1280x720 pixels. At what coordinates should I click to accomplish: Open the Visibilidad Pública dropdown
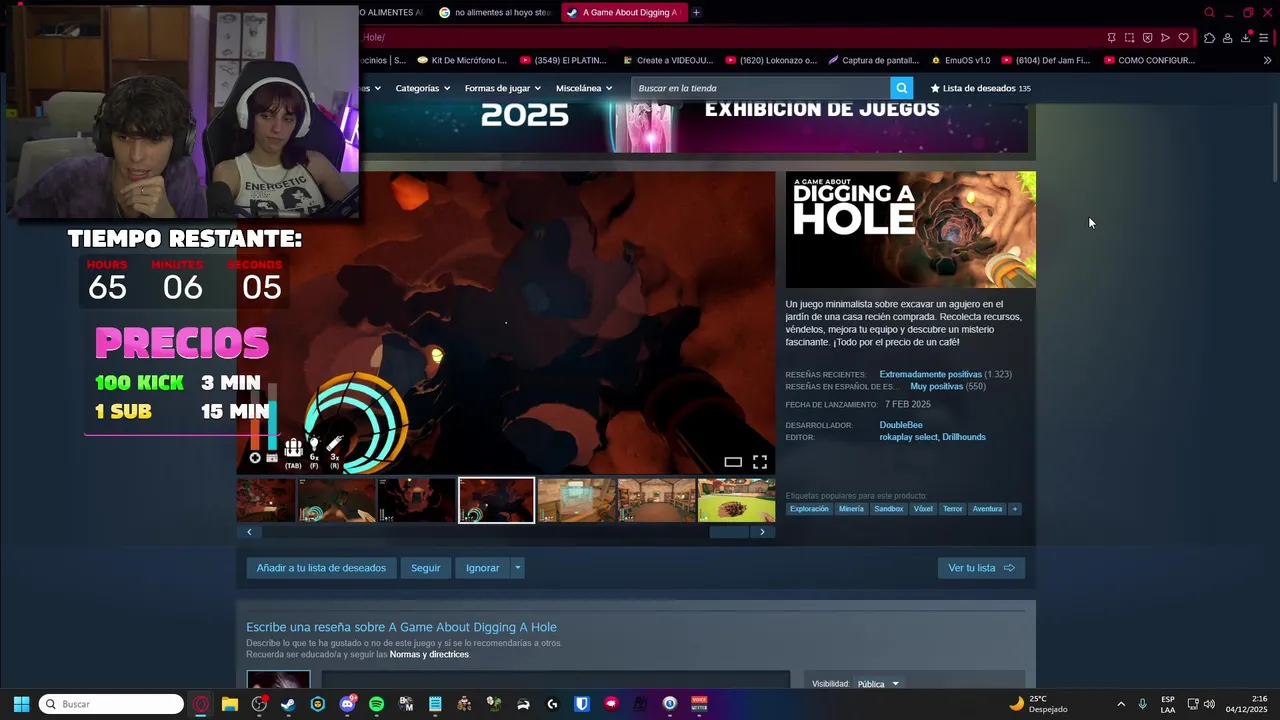point(879,684)
